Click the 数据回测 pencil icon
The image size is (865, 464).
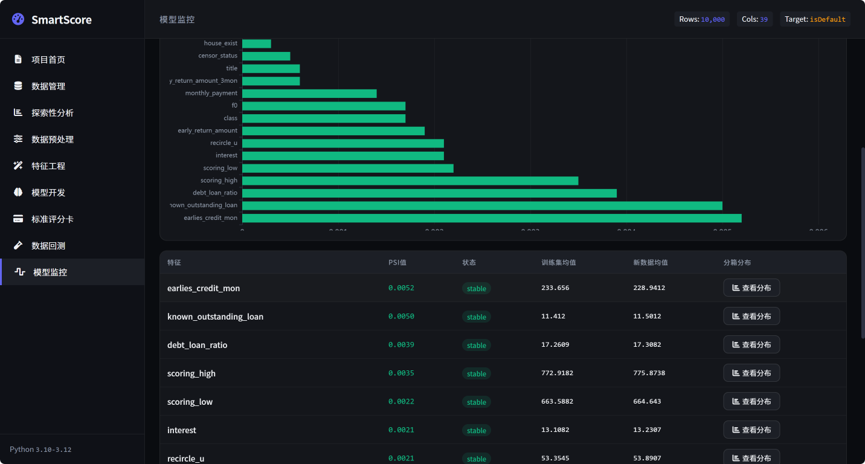click(x=18, y=245)
